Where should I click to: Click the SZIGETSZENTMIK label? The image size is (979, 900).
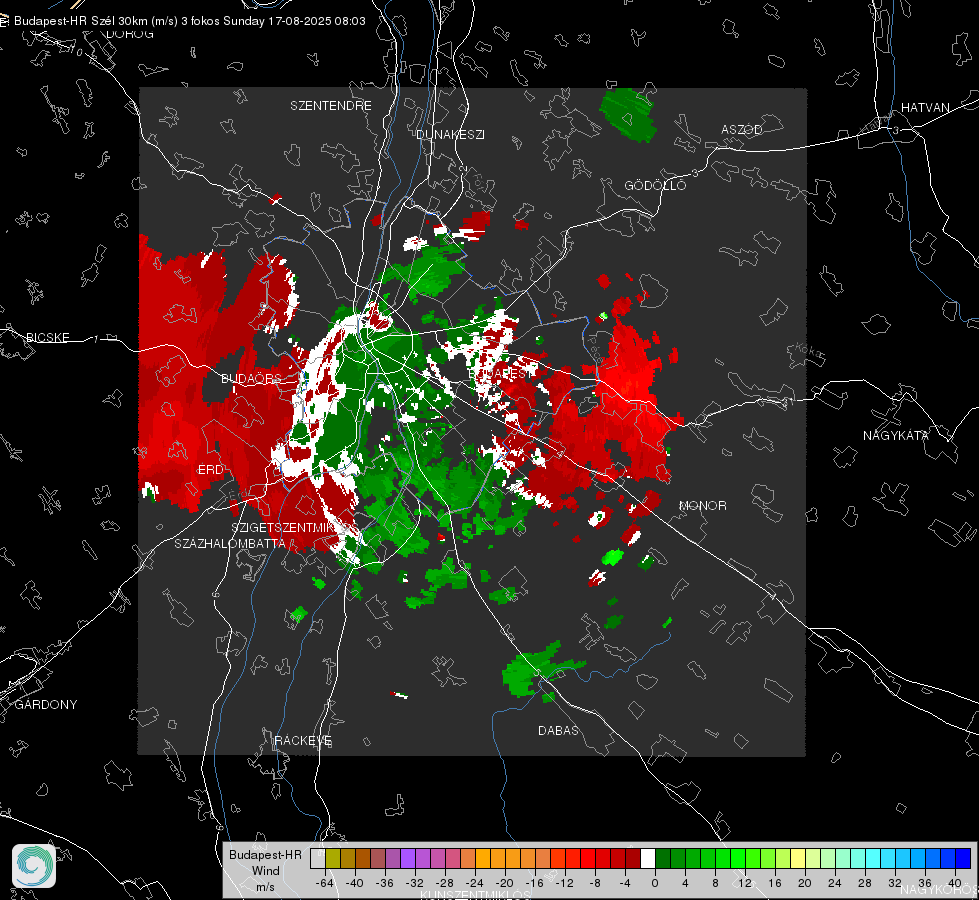pos(283,528)
